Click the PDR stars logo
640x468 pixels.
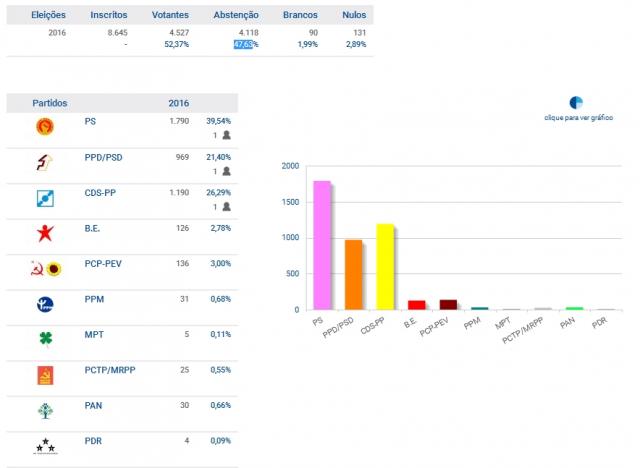(x=45, y=446)
